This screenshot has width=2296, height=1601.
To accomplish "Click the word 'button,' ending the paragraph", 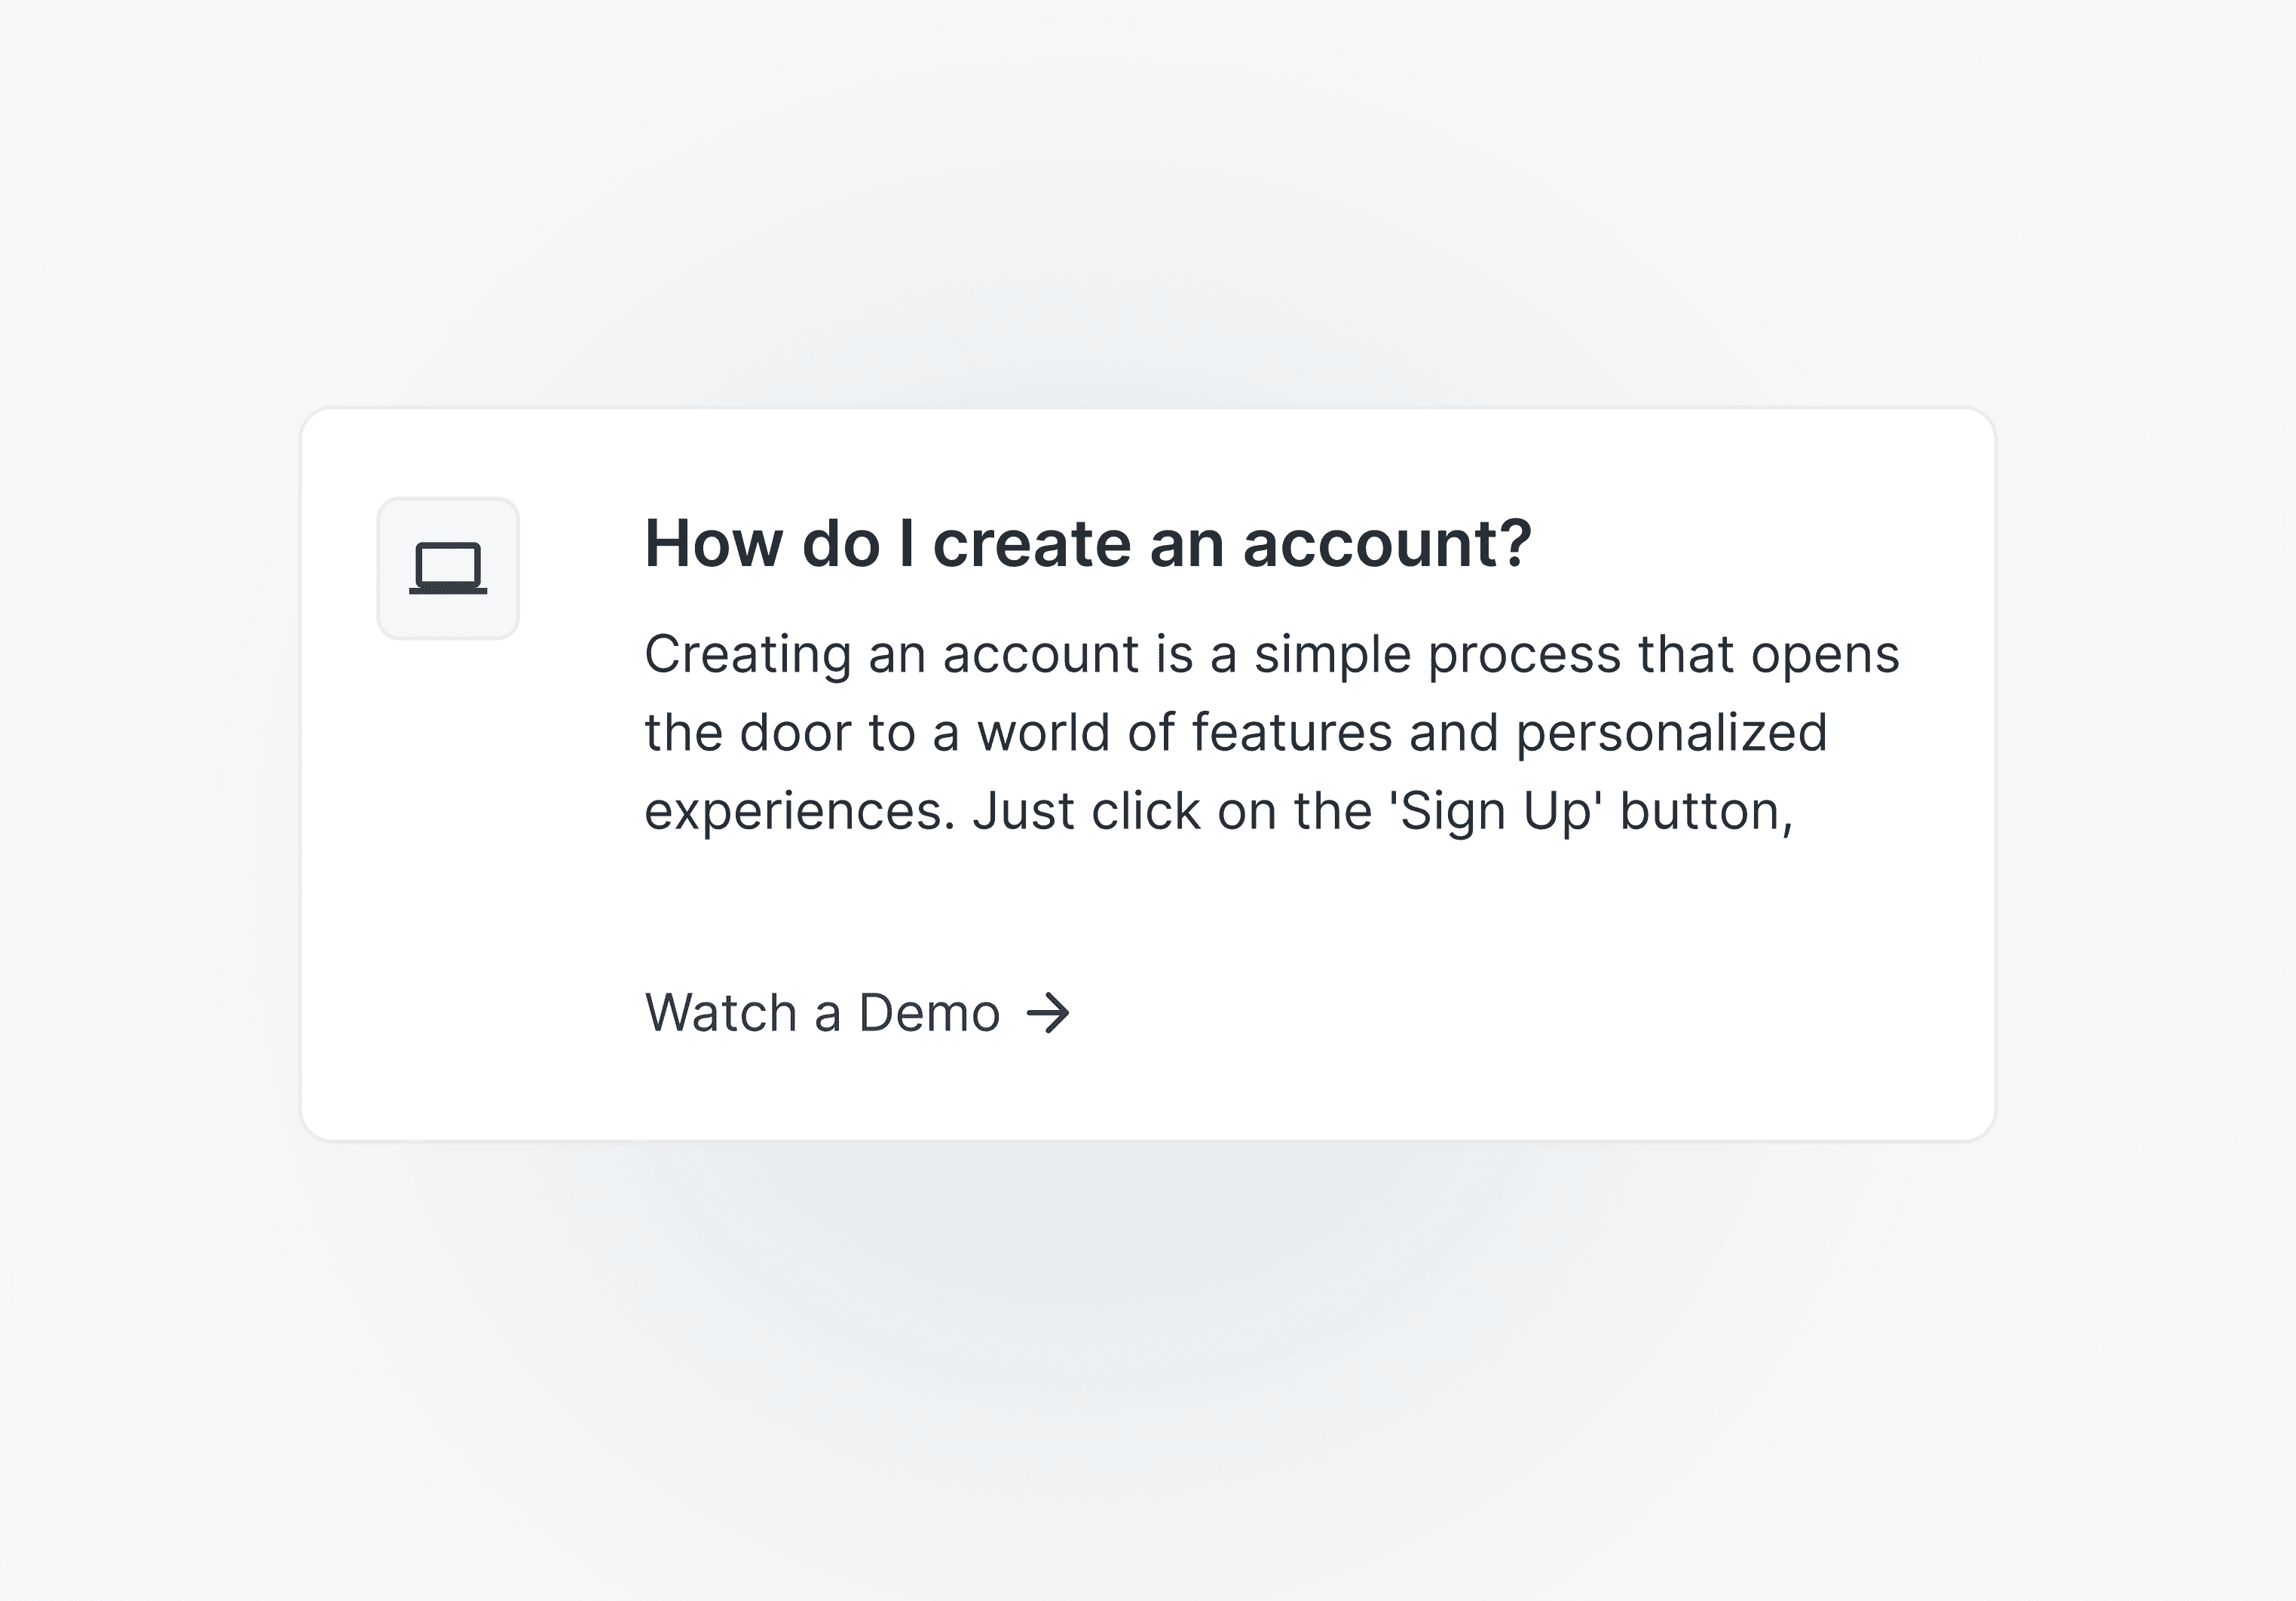I will (1706, 811).
